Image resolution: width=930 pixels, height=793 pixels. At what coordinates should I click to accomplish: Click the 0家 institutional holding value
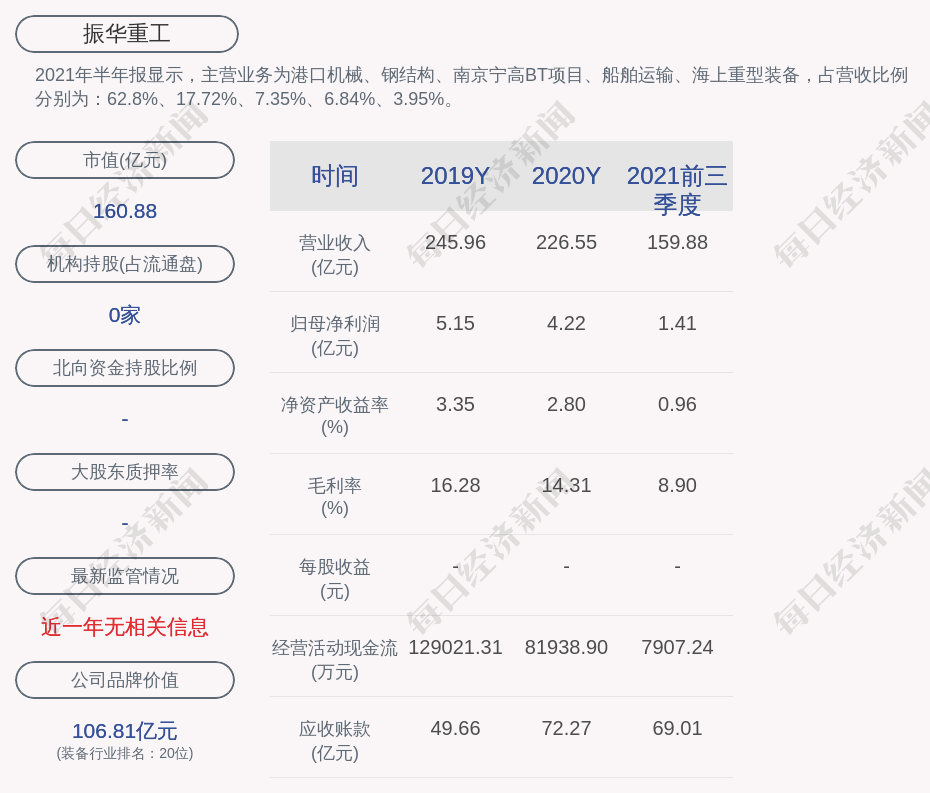tap(125, 315)
